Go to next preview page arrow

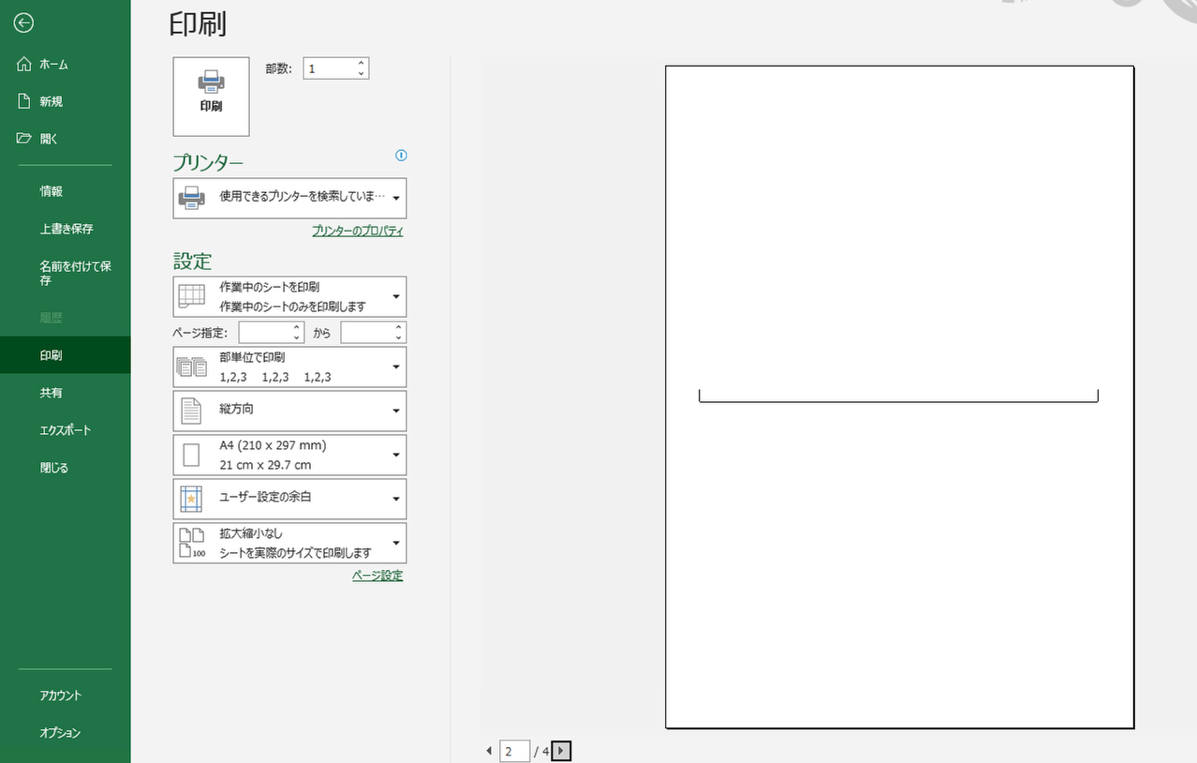point(561,751)
